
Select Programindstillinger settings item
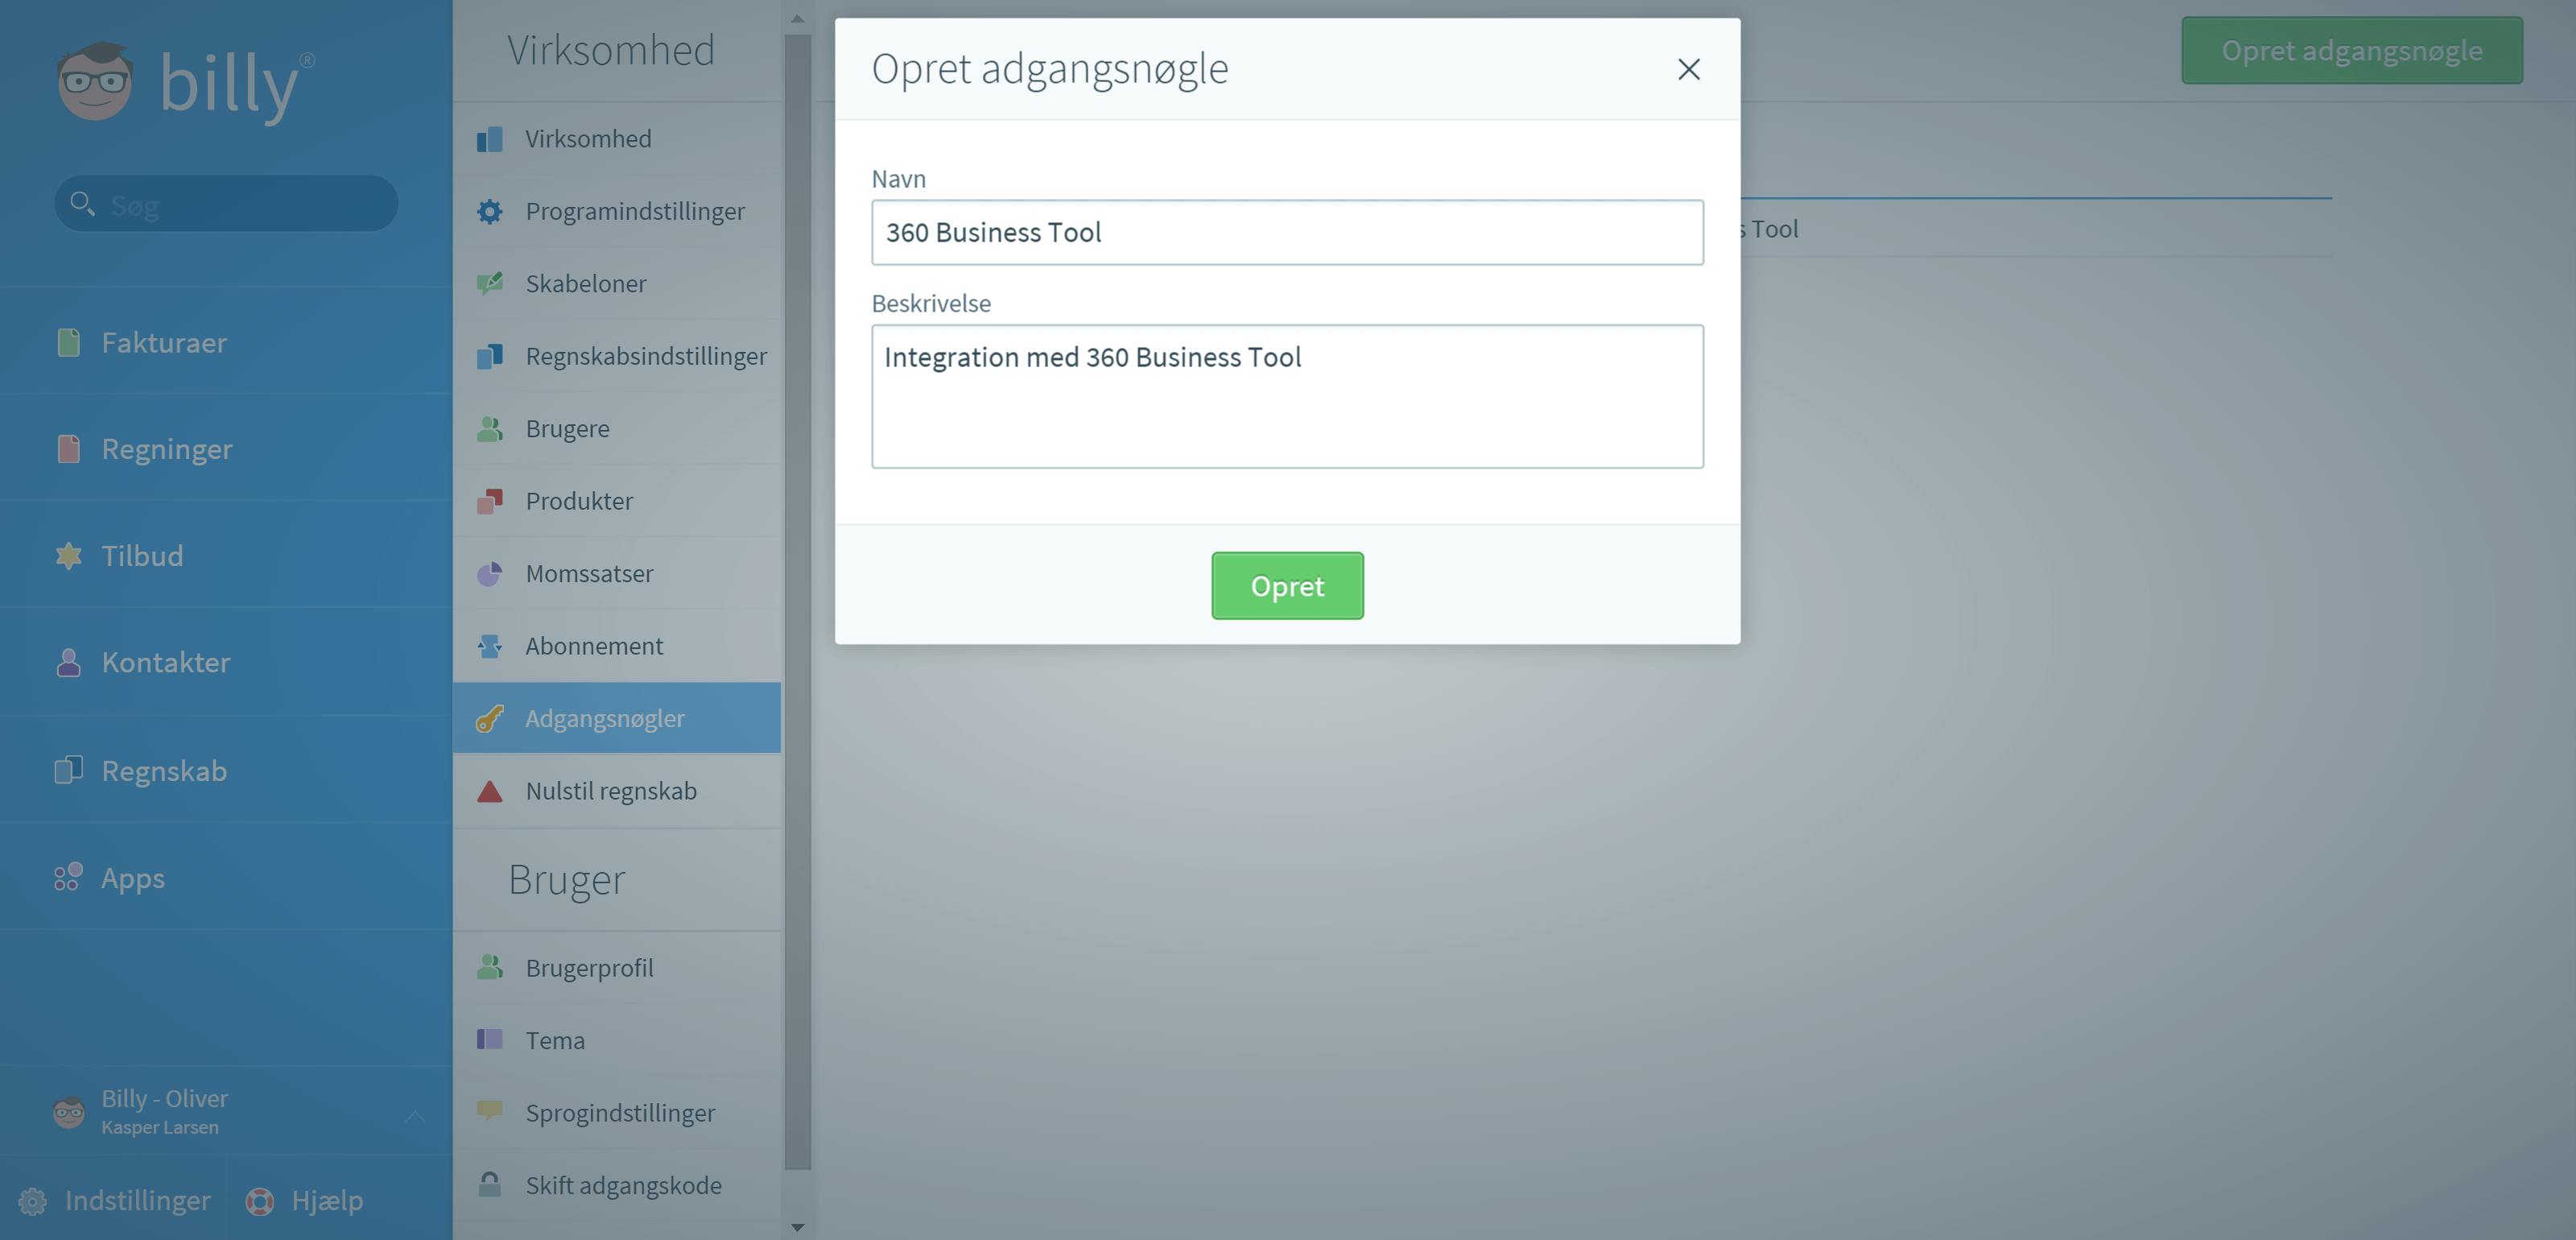click(617, 211)
